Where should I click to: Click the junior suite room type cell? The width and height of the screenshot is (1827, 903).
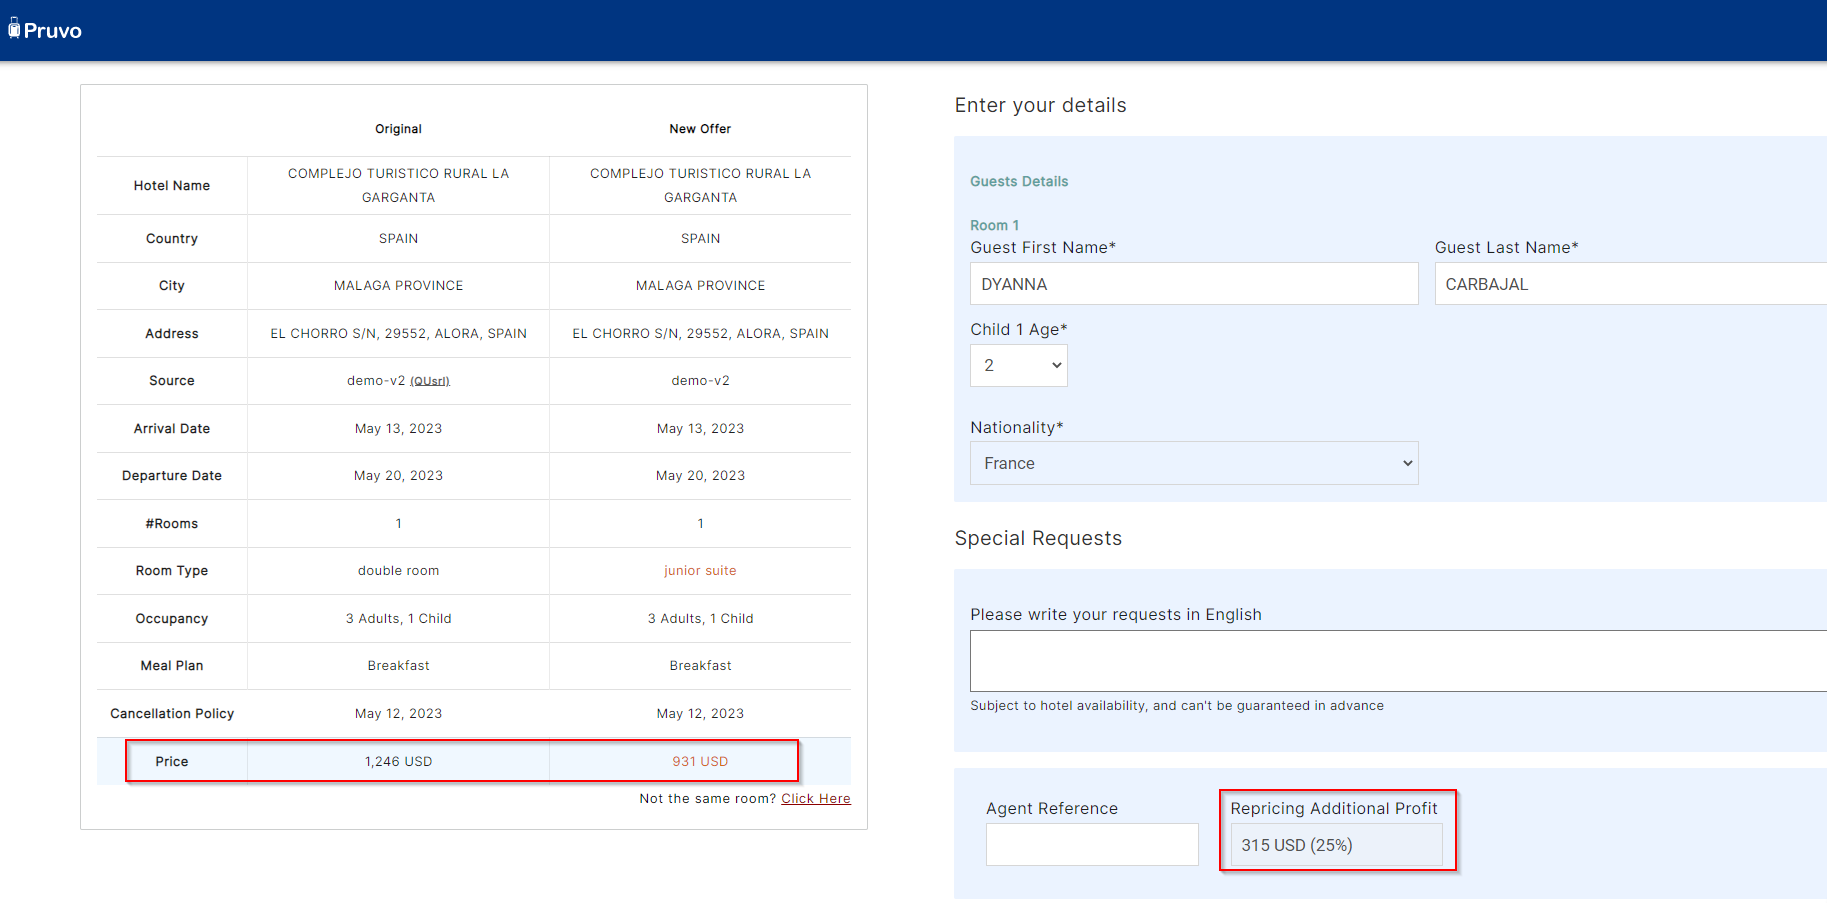click(x=700, y=571)
